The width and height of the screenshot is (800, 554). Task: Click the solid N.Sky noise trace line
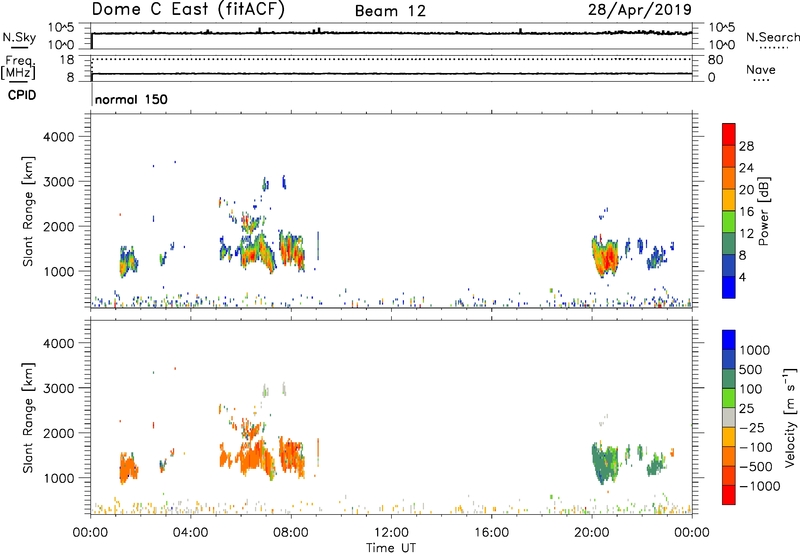click(391, 33)
